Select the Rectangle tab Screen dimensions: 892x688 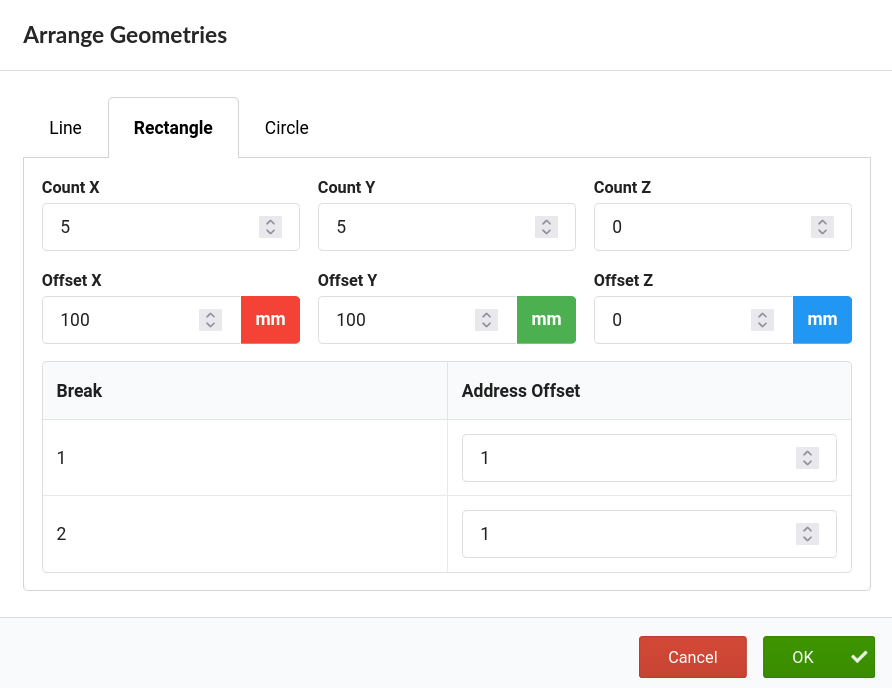(174, 127)
